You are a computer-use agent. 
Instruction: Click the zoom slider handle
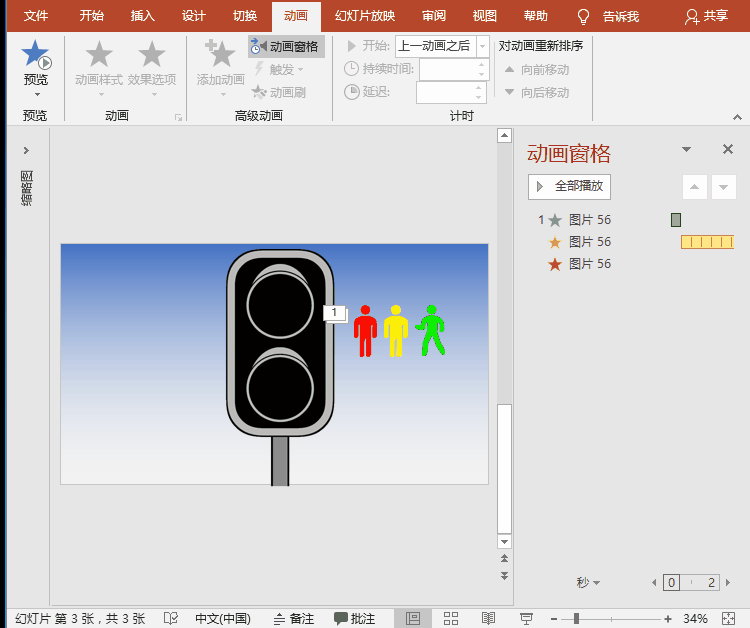coord(576,619)
